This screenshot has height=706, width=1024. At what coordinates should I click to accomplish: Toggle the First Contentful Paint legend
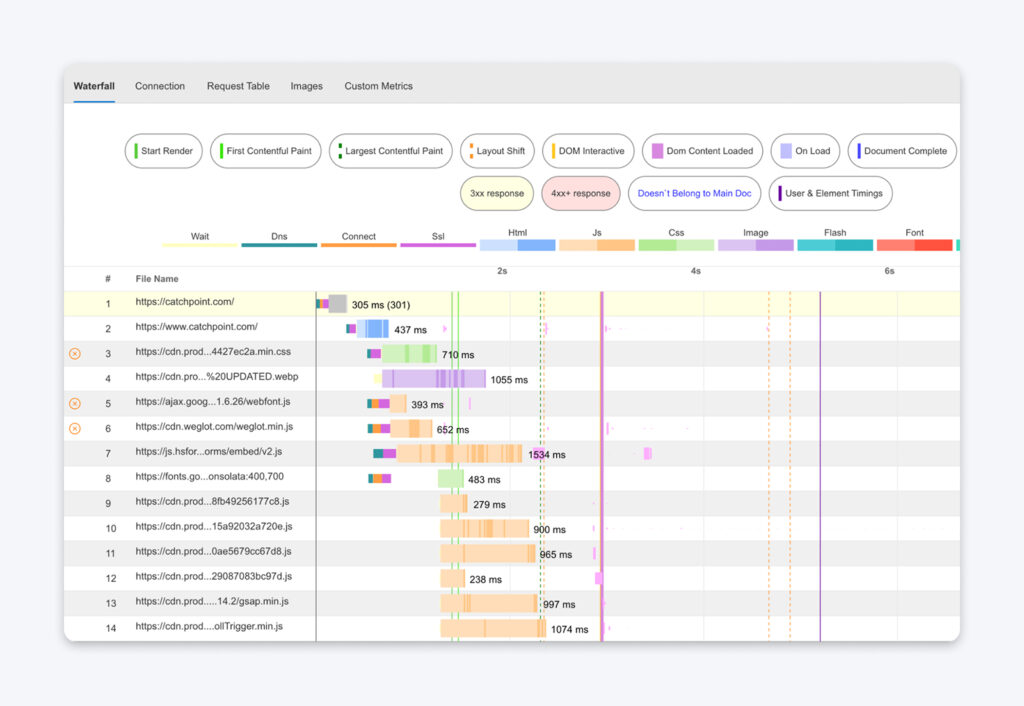click(x=265, y=150)
